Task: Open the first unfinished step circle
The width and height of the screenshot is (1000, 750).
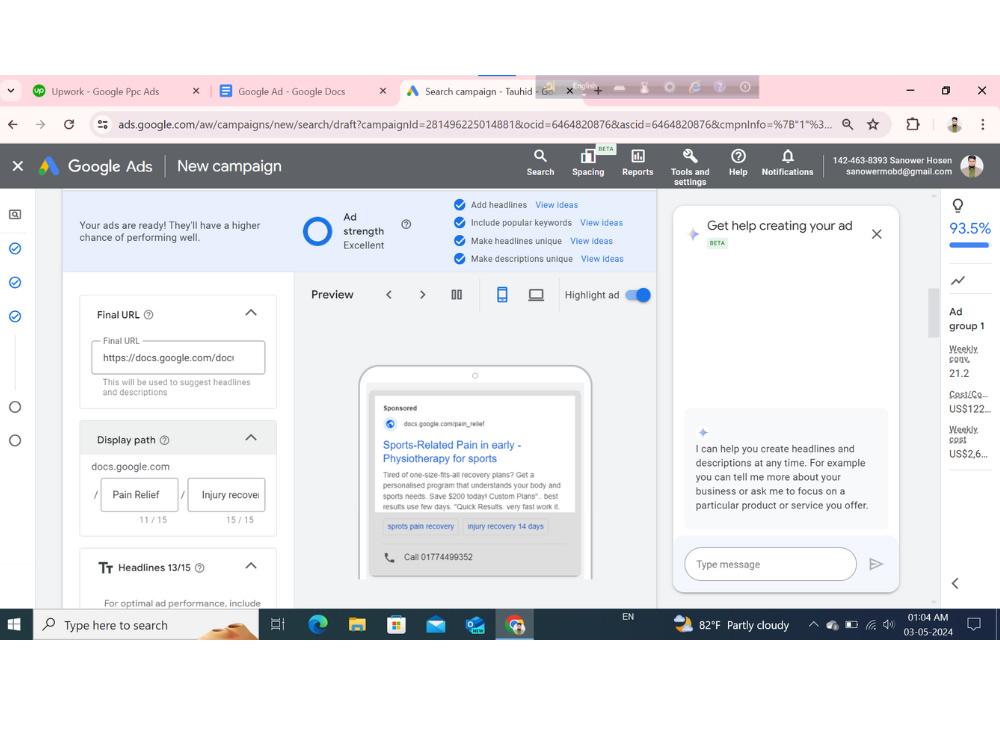Action: pyautogui.click(x=15, y=407)
